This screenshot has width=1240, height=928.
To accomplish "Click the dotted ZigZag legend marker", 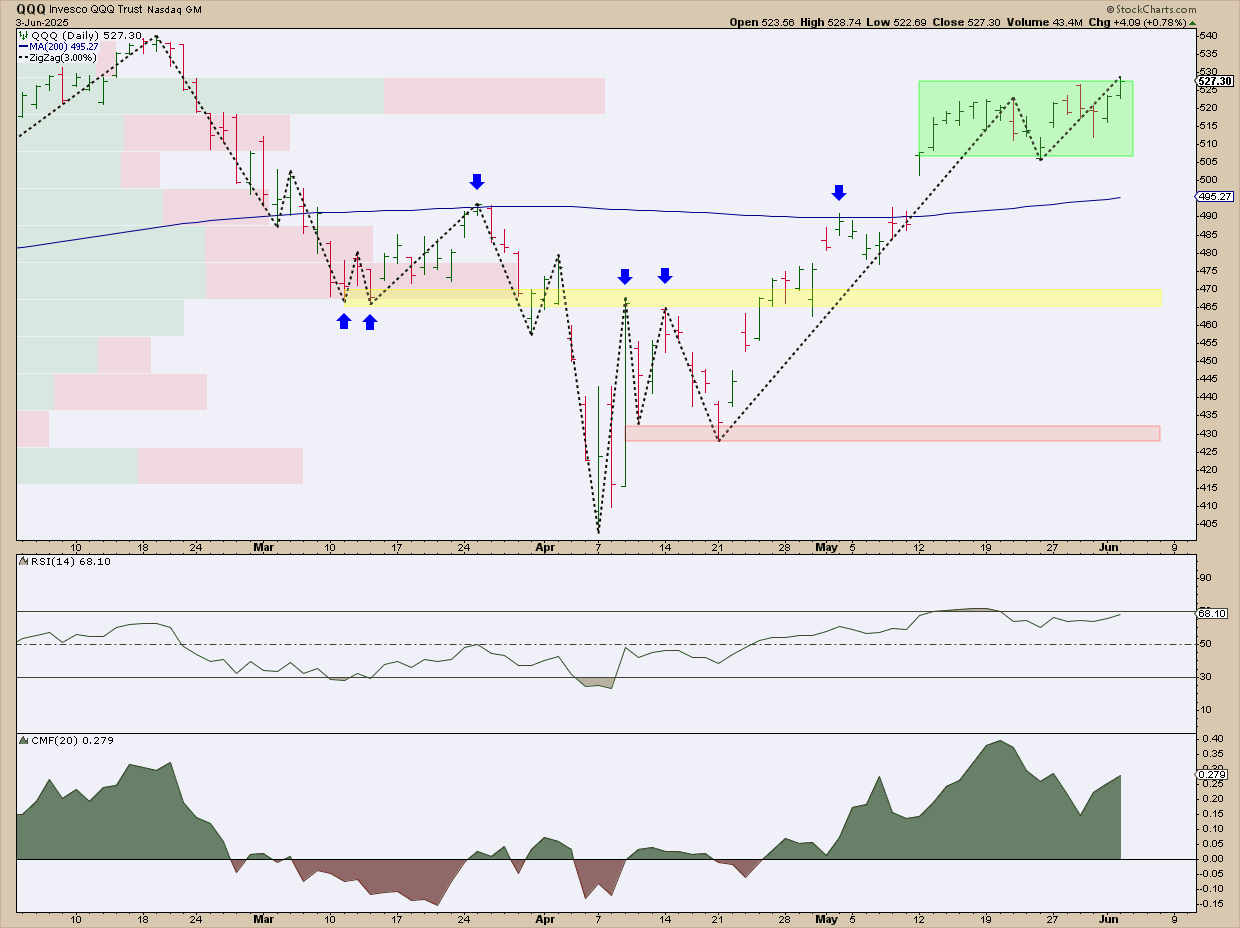I will [x=21, y=57].
